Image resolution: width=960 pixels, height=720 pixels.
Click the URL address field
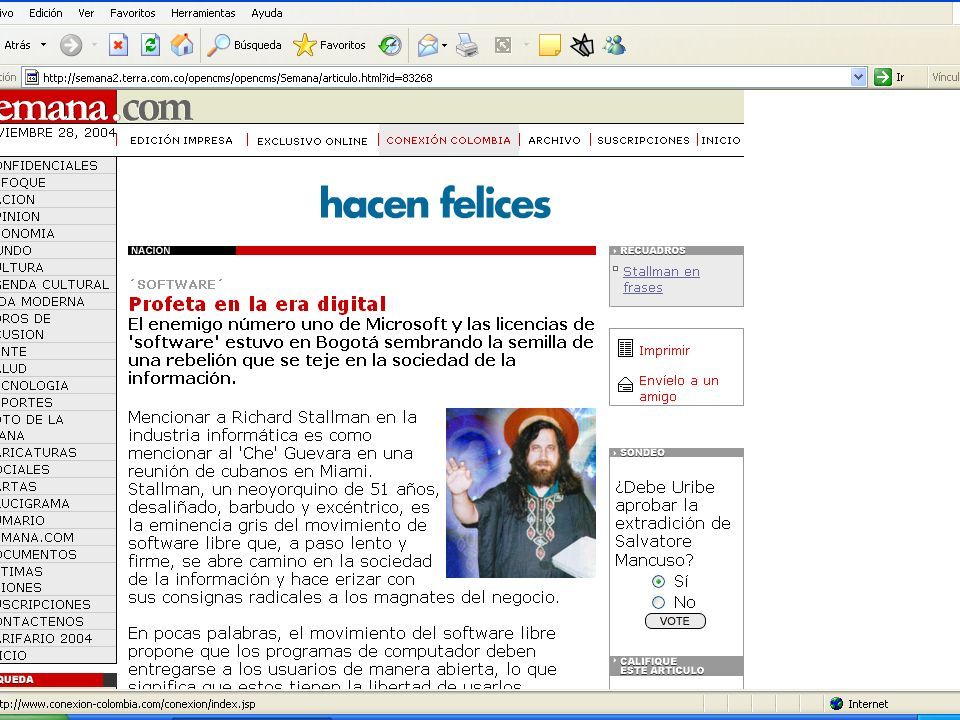click(x=445, y=78)
